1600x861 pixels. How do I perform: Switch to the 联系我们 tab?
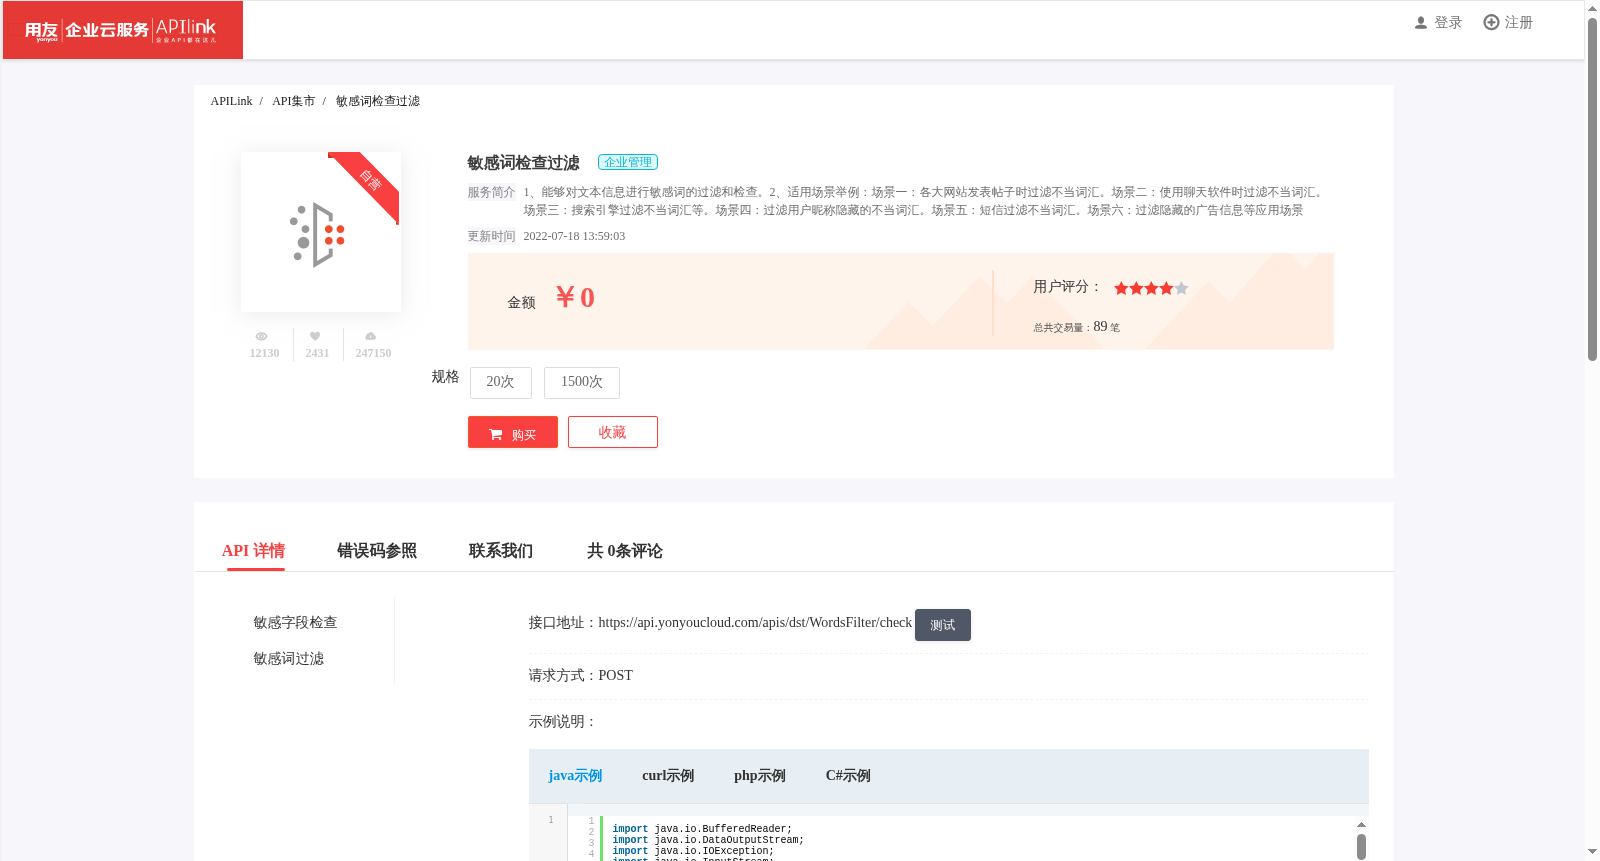pos(501,551)
